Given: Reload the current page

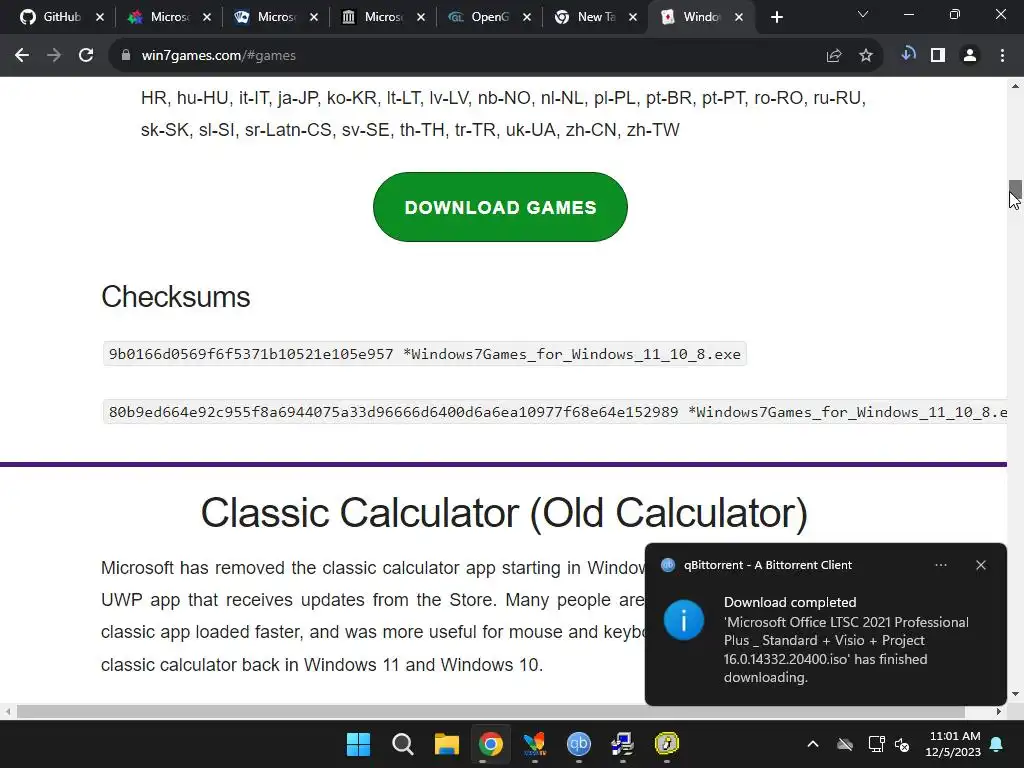Looking at the screenshot, I should coord(86,56).
